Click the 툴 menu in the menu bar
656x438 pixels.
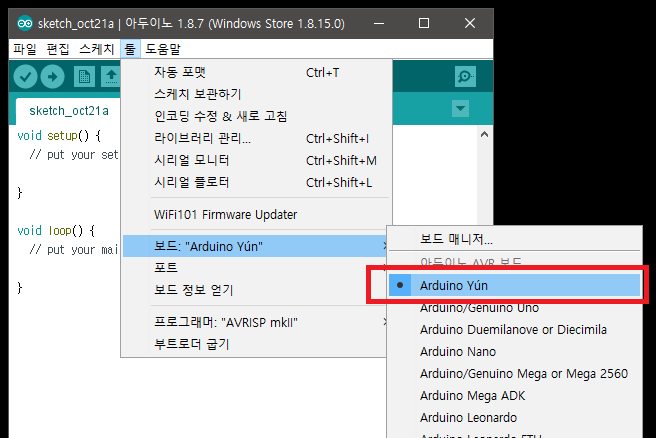130,49
